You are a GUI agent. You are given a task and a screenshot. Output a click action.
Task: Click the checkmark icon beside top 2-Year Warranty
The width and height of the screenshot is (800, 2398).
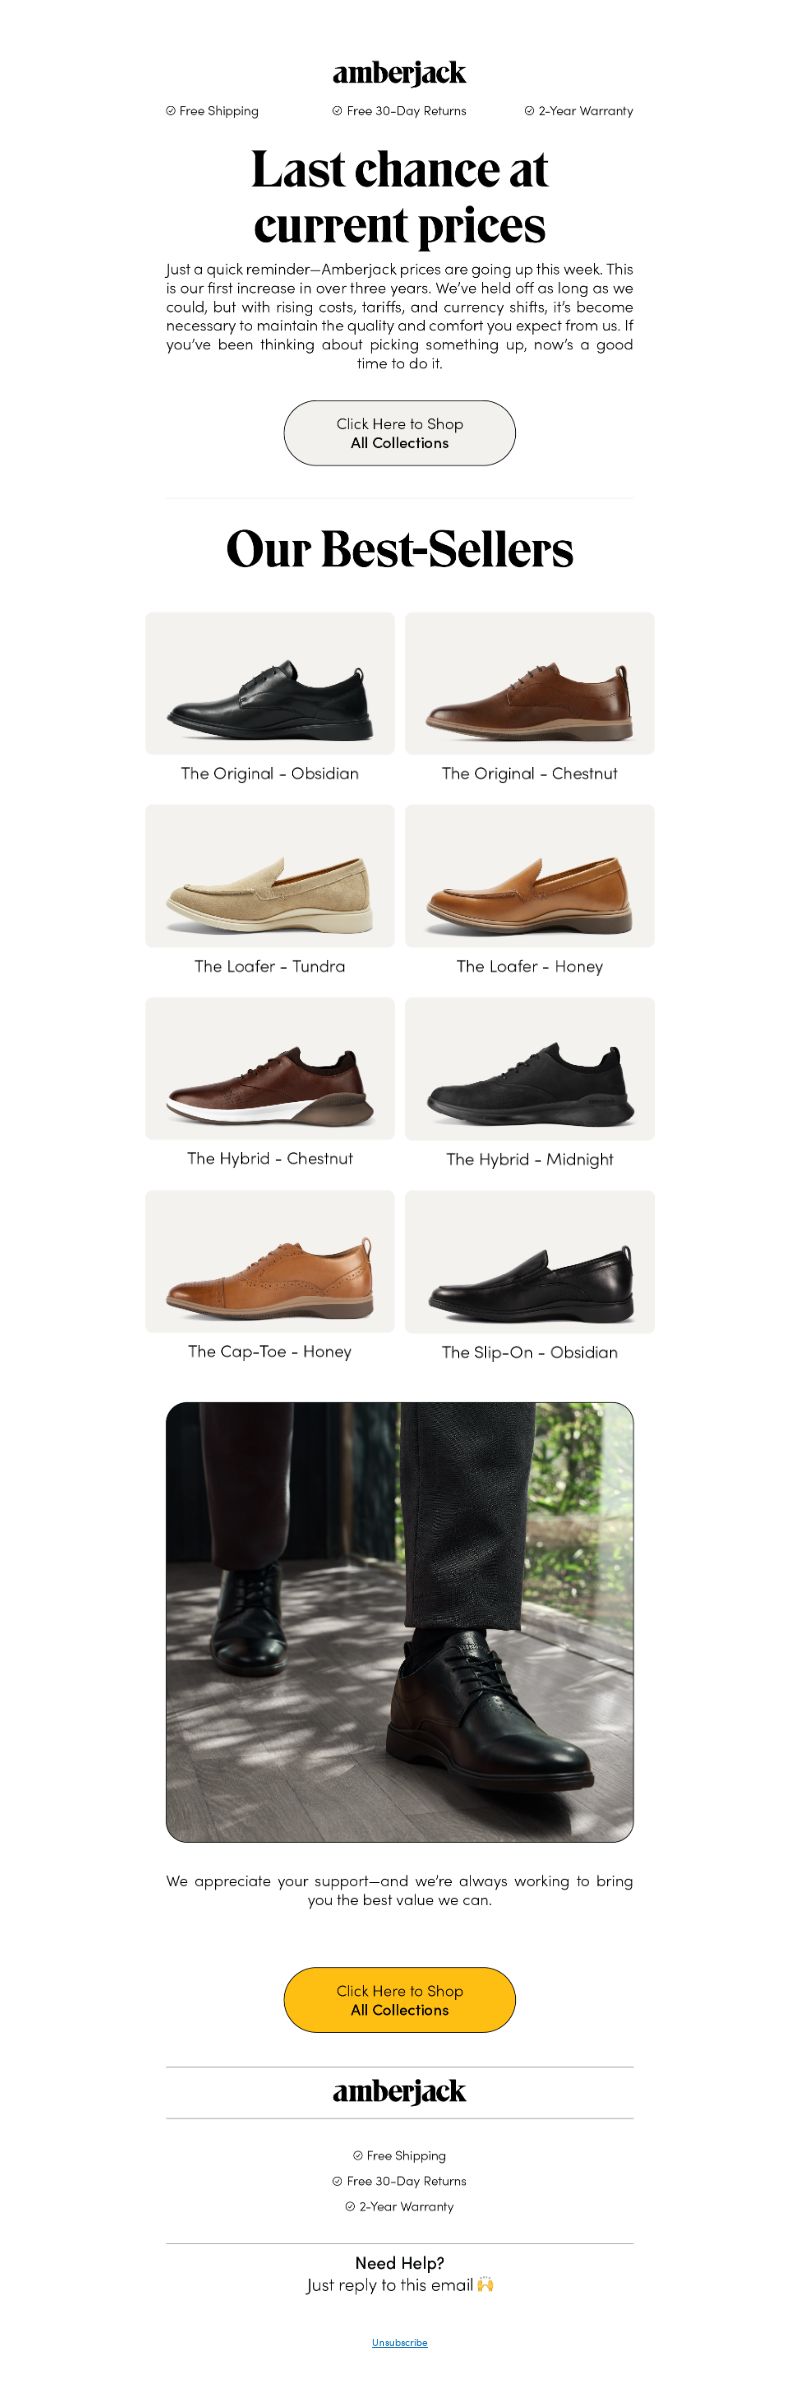[x=529, y=111]
